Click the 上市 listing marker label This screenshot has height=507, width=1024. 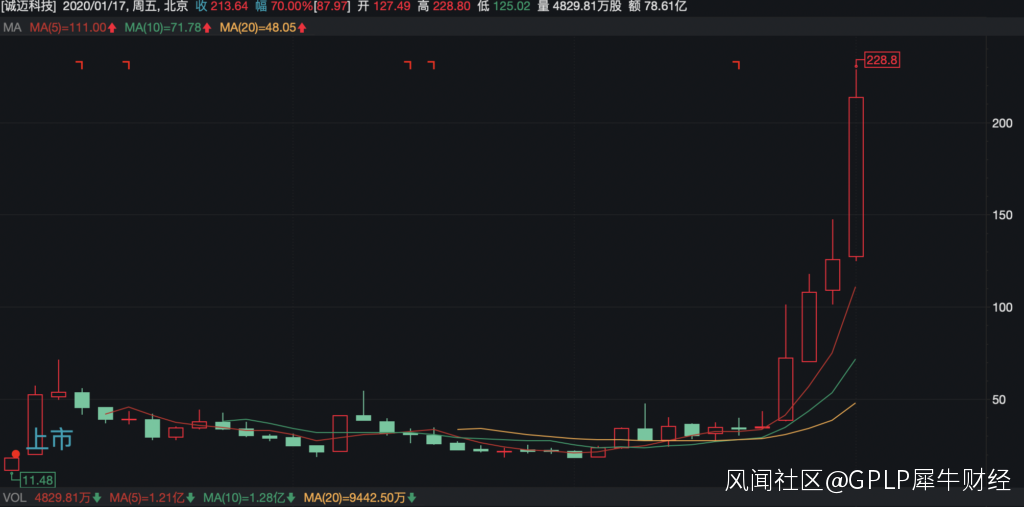tap(50, 438)
